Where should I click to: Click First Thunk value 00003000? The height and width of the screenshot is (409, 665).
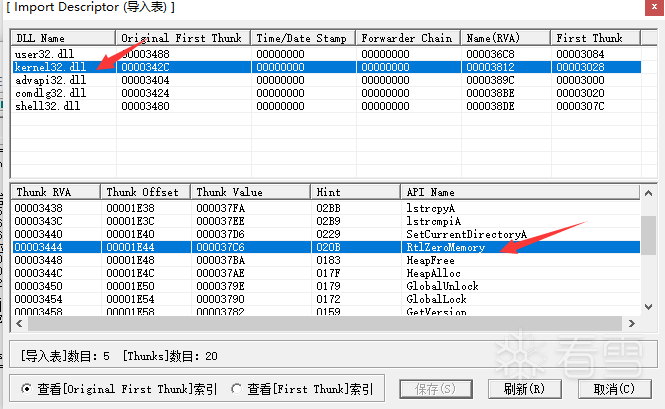[x=581, y=80]
